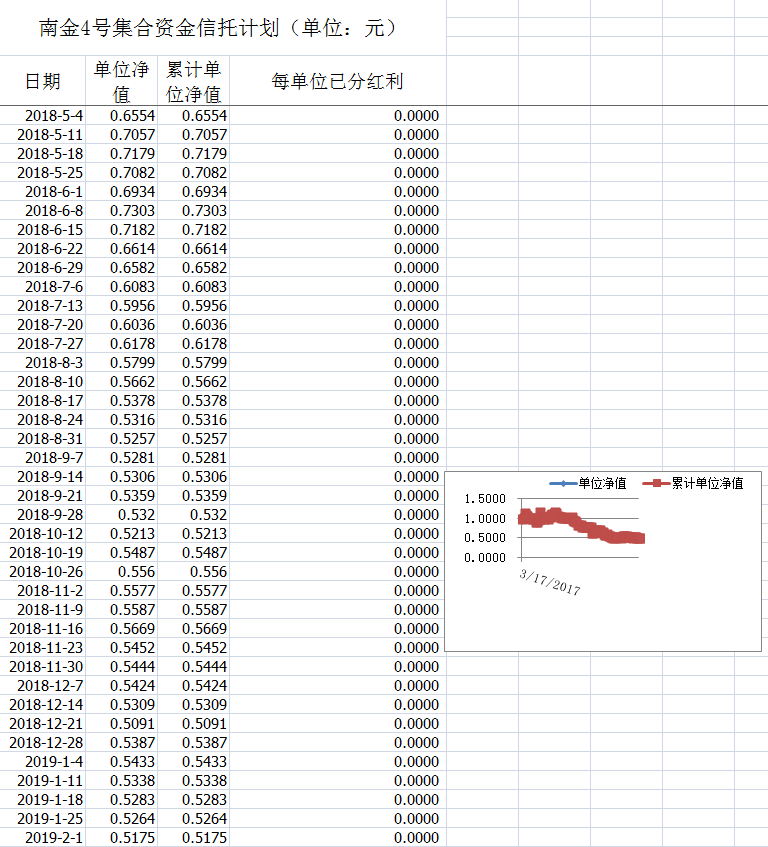Select the first unit net value cell in the 2019-2-1 row
This screenshot has width=768, height=847.
[x=122, y=837]
